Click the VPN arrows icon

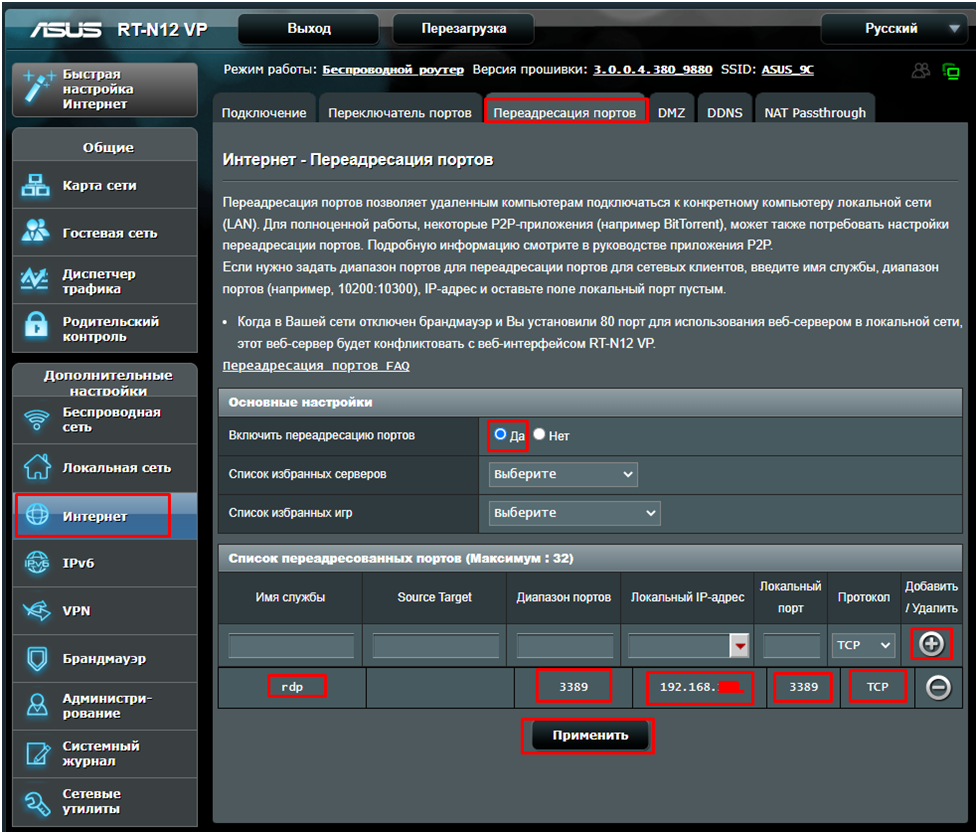pyautogui.click(x=36, y=610)
